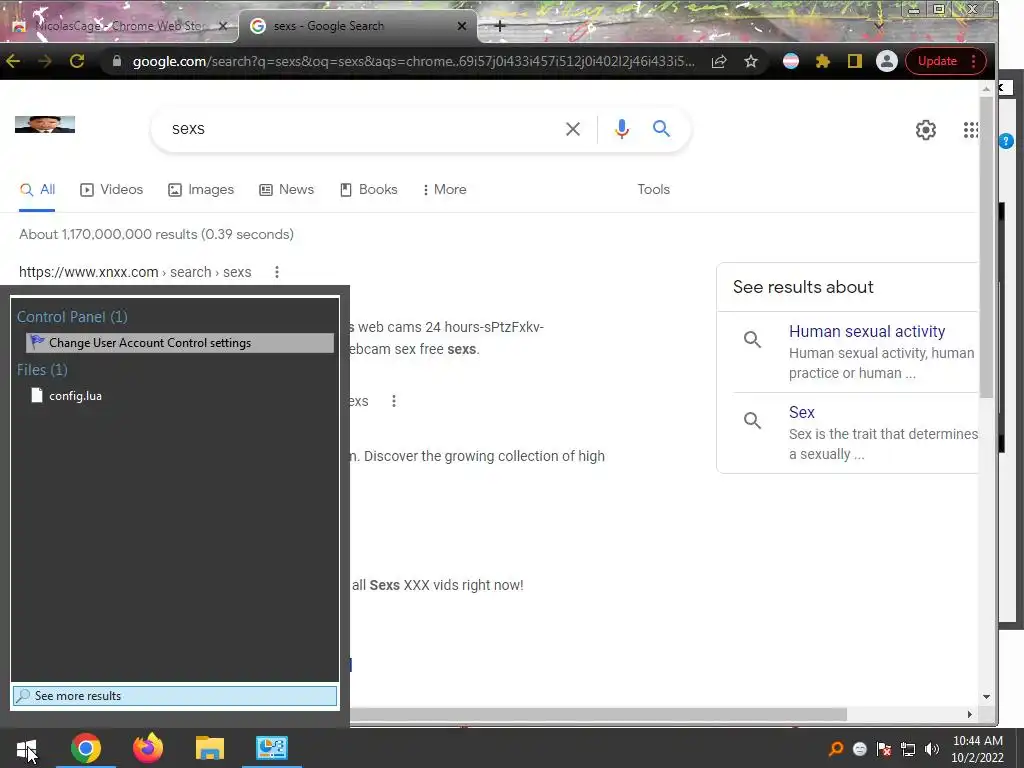This screenshot has width=1024, height=768.
Task: Click See more results in Start menu
Action: tap(175, 696)
